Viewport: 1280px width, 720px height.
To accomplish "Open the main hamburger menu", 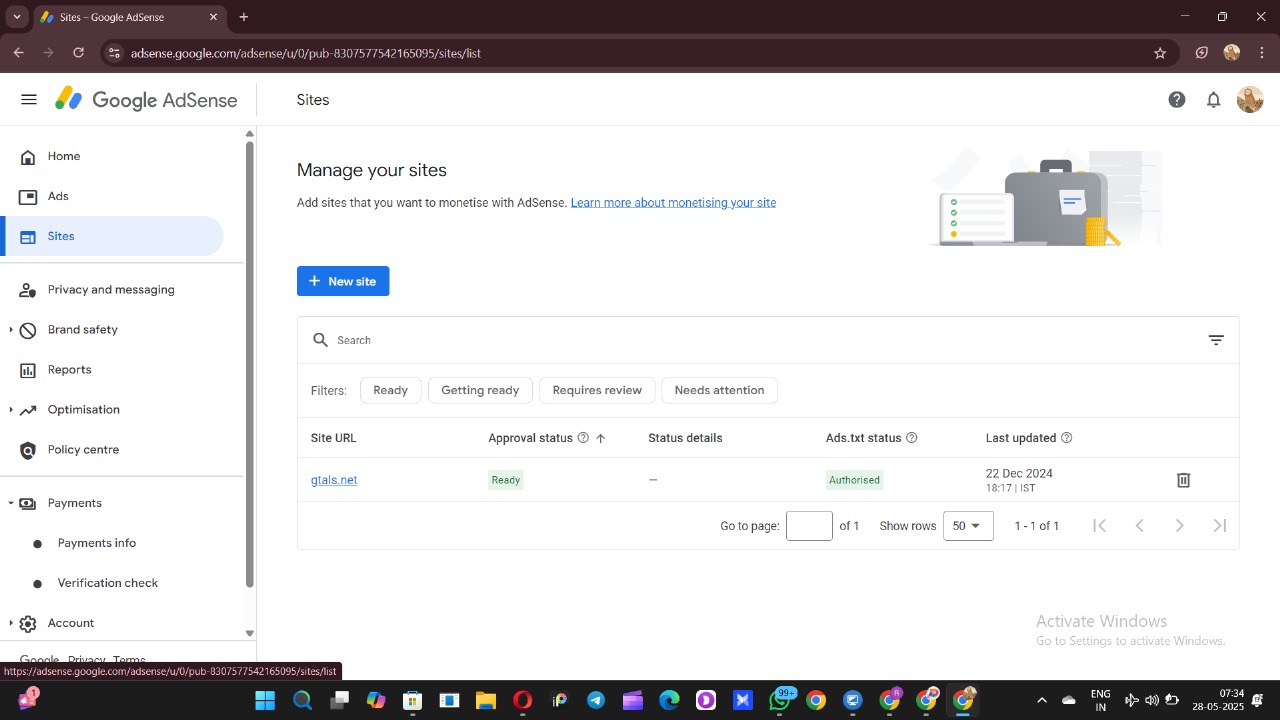I will click(x=29, y=99).
